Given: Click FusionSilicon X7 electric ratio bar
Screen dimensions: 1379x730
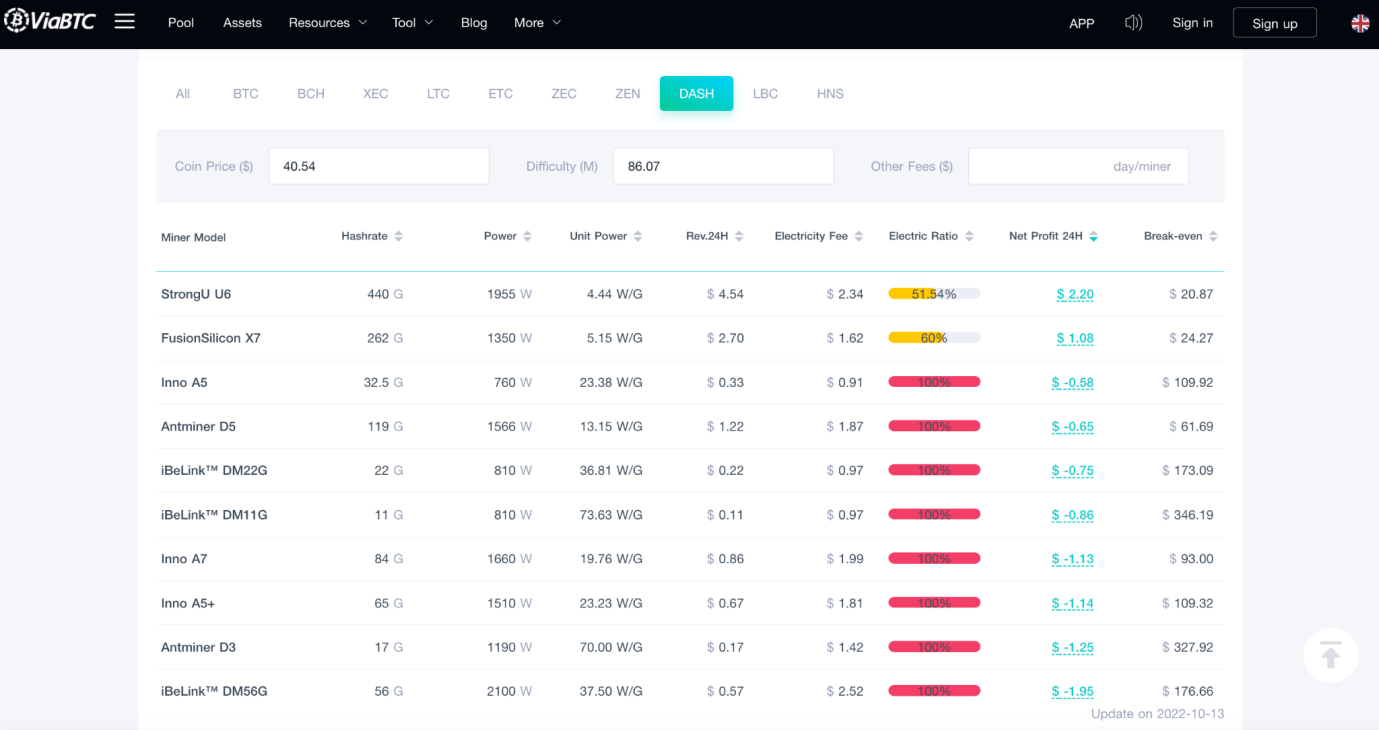Looking at the screenshot, I should (x=934, y=338).
